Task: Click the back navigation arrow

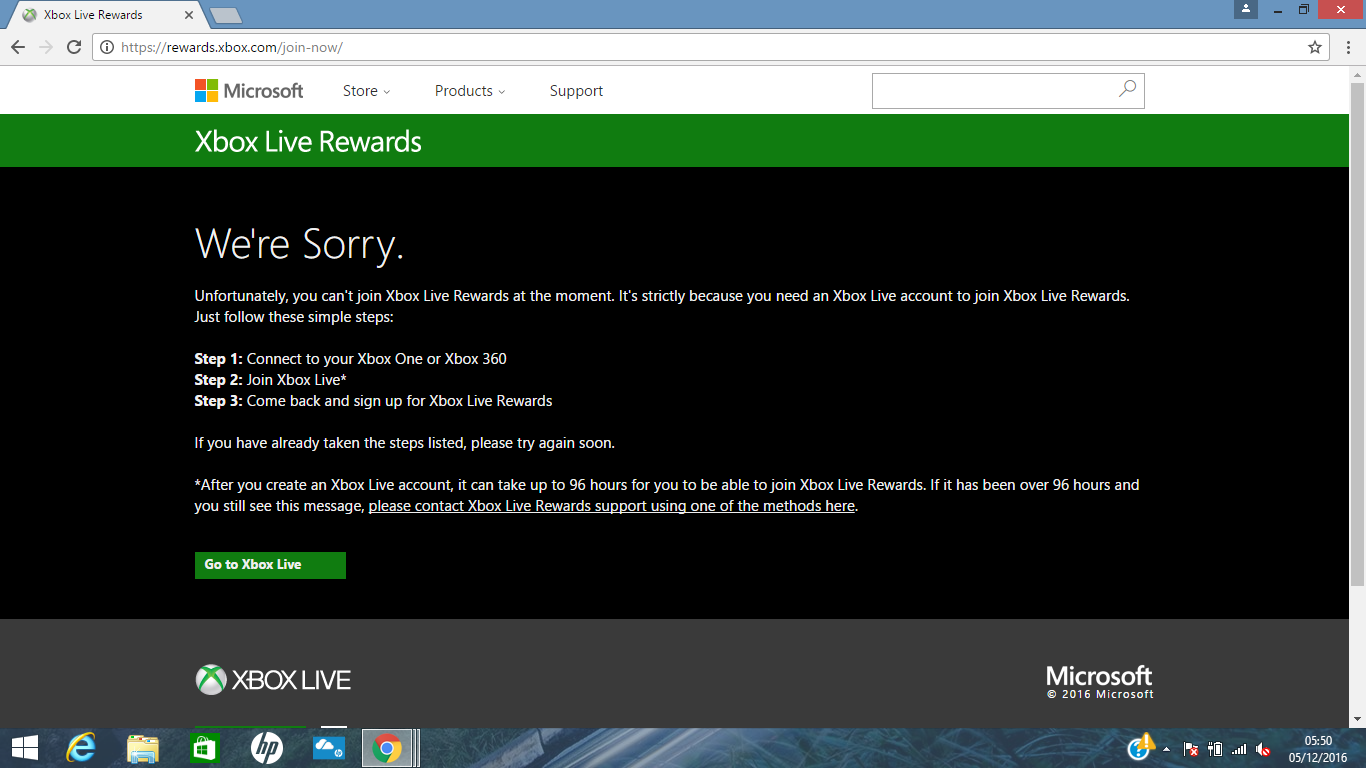Action: (18, 46)
